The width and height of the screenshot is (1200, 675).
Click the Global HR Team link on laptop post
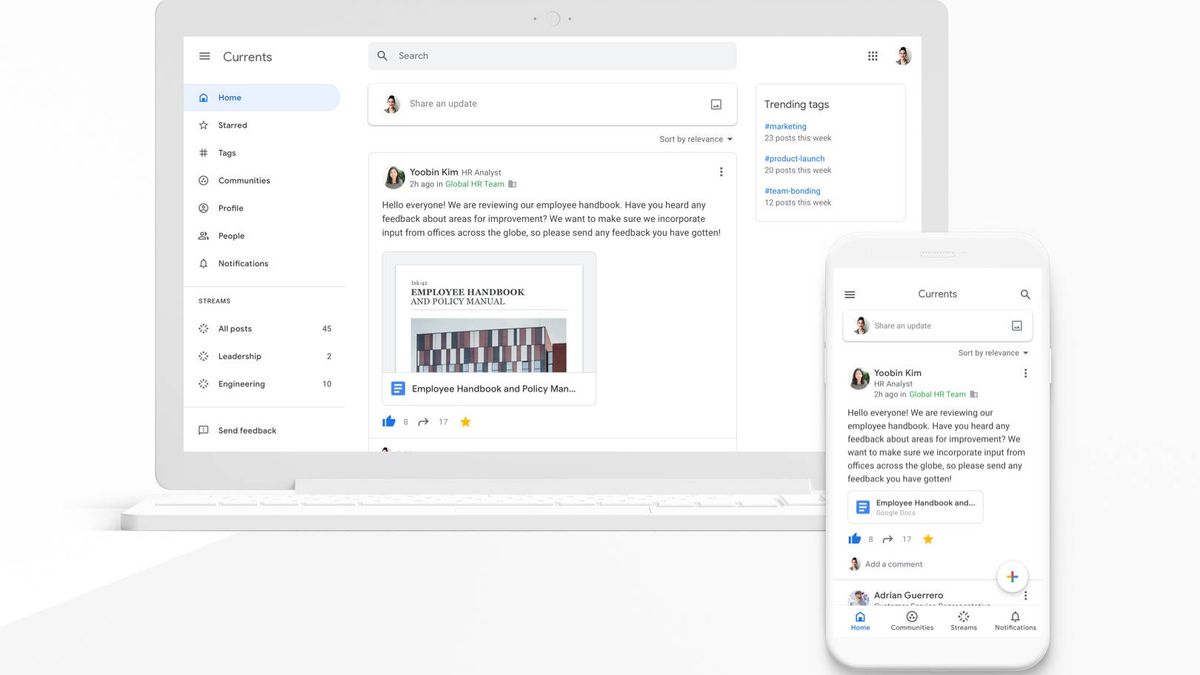tap(475, 184)
